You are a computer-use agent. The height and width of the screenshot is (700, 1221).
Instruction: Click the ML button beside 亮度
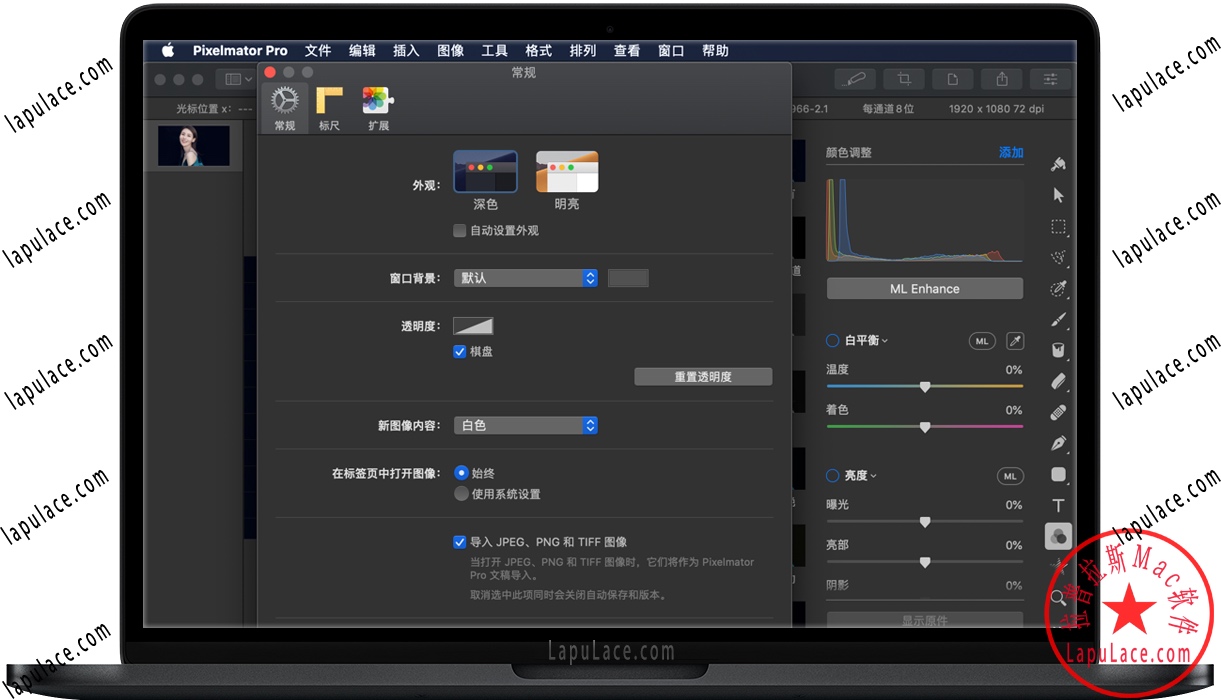click(x=1010, y=476)
